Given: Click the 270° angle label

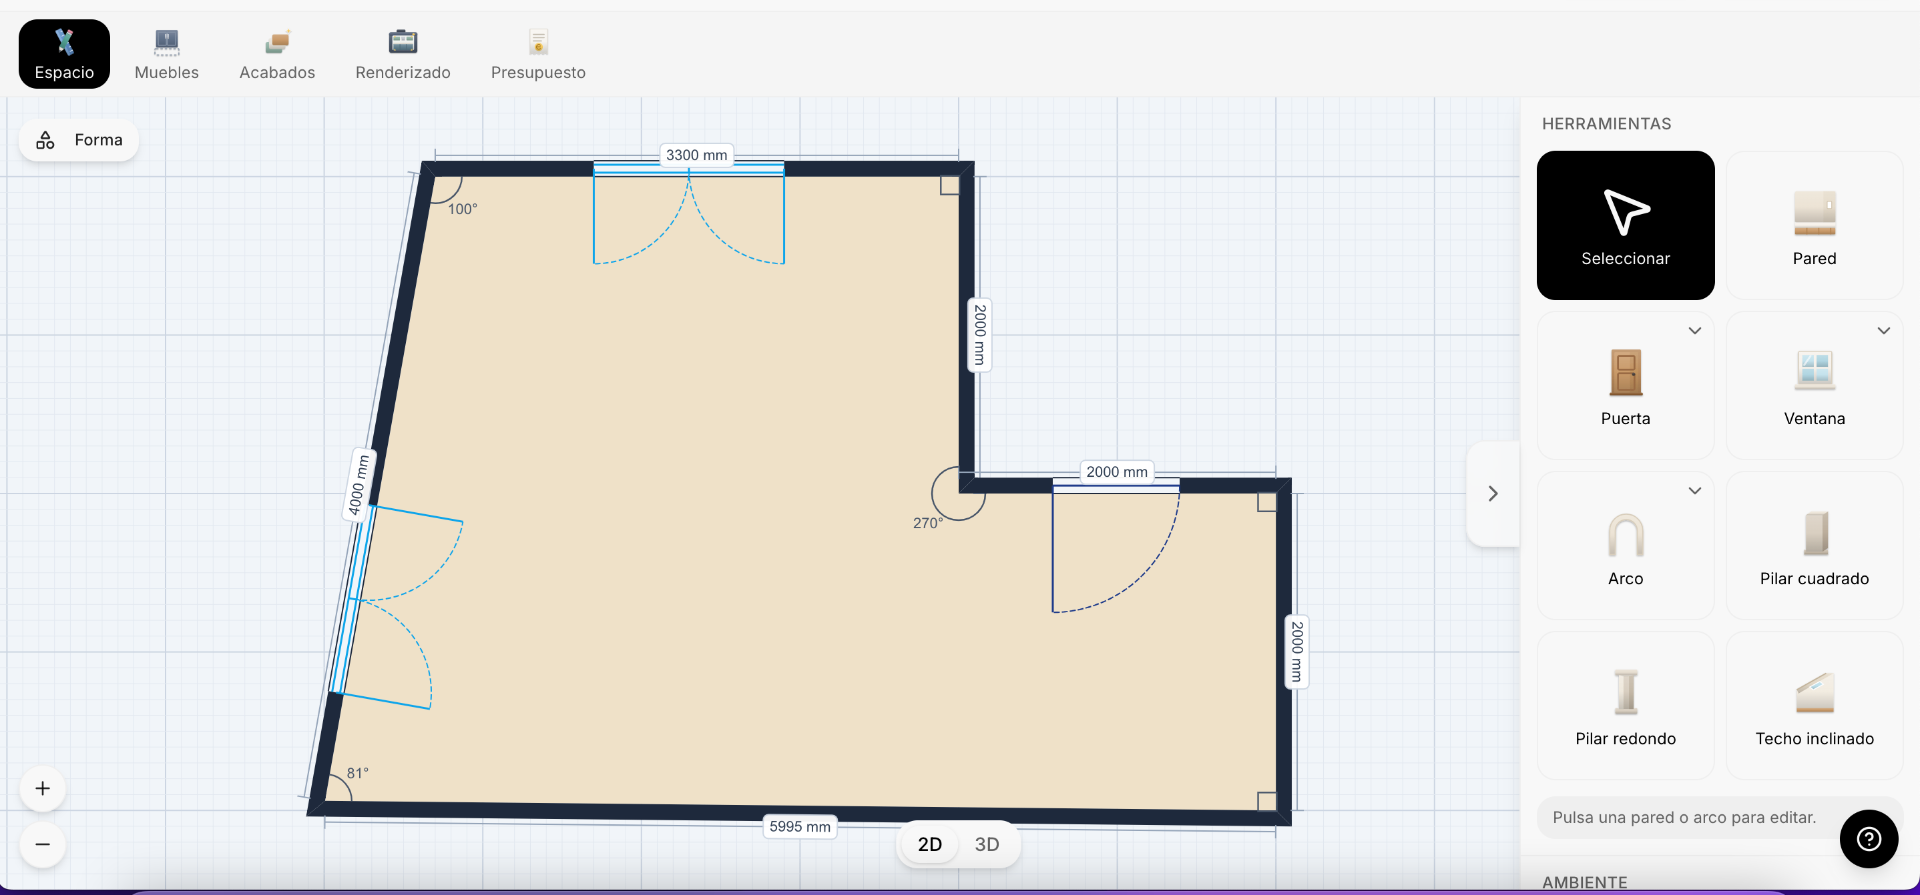Looking at the screenshot, I should click(x=928, y=523).
